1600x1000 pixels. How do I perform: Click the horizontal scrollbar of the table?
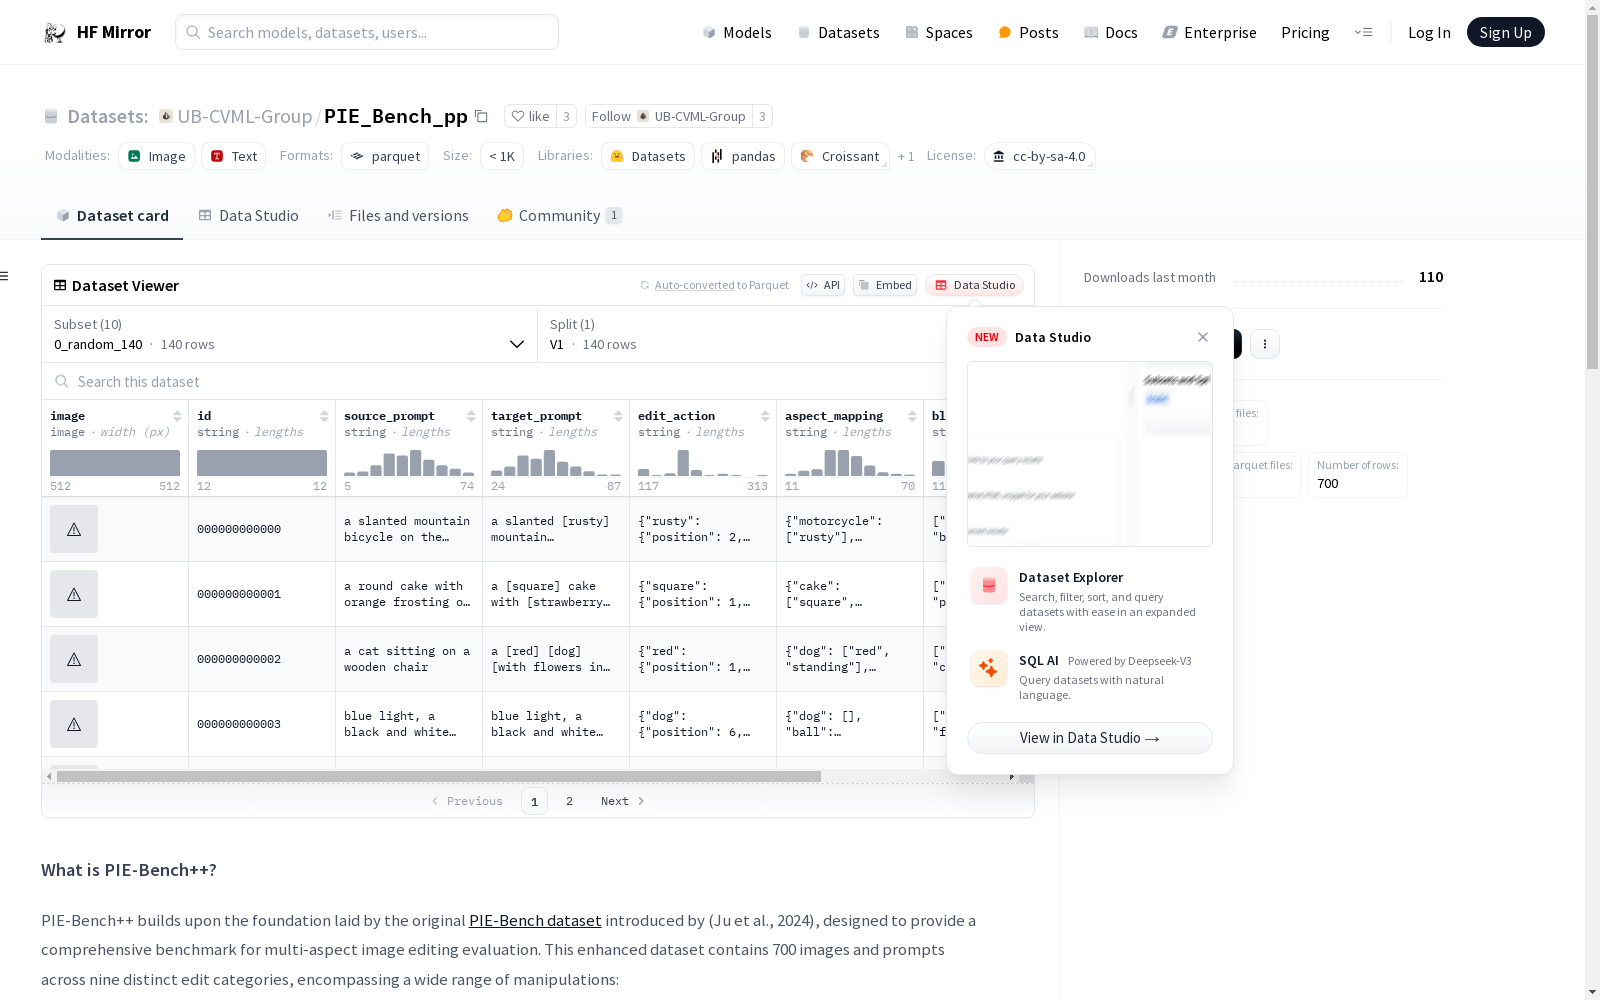tap(438, 776)
